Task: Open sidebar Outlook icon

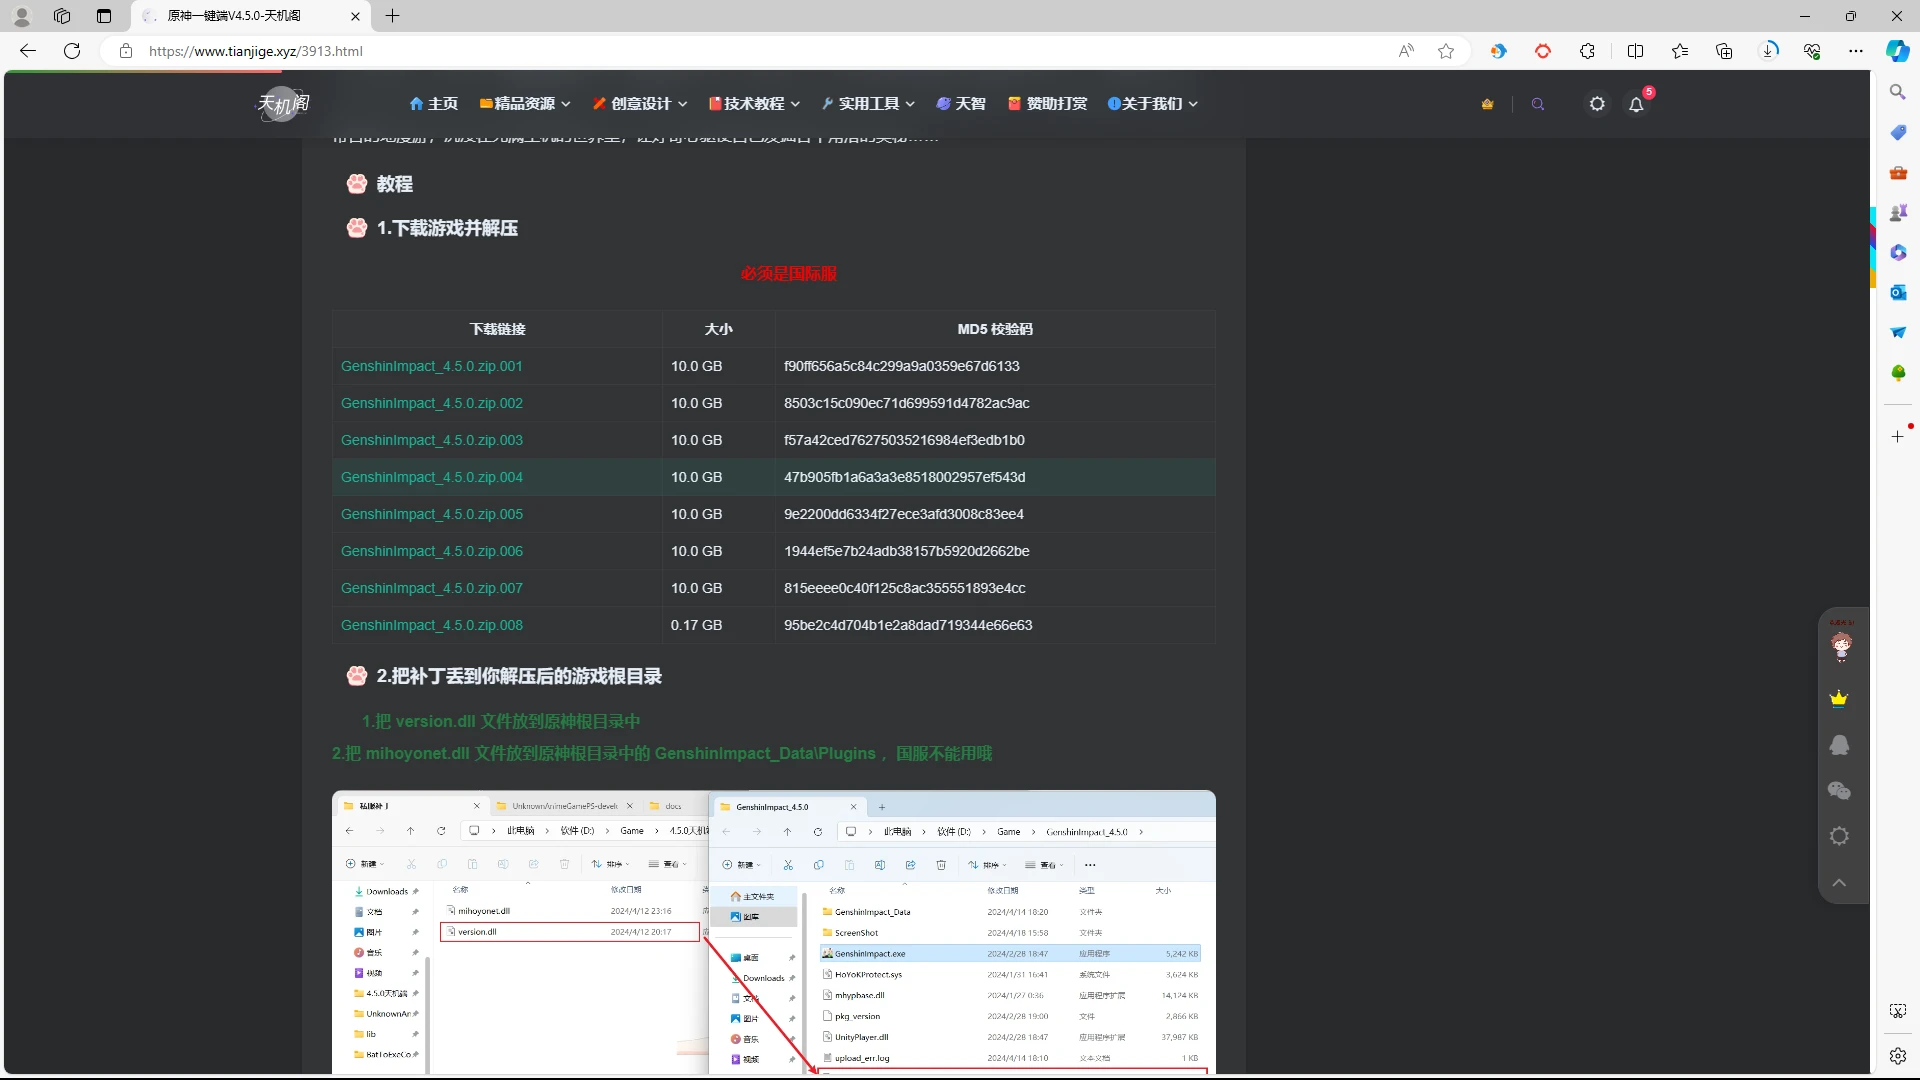Action: [1897, 292]
